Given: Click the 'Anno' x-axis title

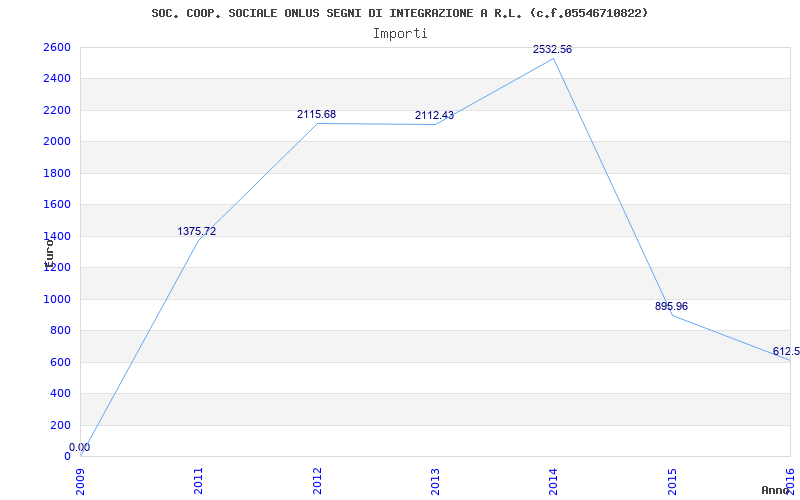Looking at the screenshot, I should 776,490.
